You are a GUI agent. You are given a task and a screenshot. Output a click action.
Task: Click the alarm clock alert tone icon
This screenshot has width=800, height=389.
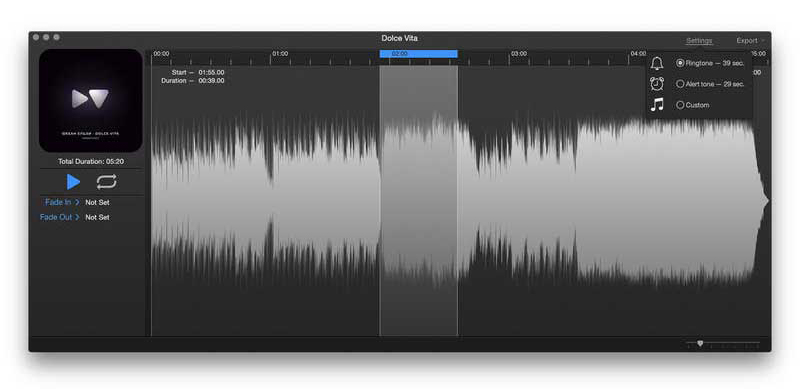point(657,84)
